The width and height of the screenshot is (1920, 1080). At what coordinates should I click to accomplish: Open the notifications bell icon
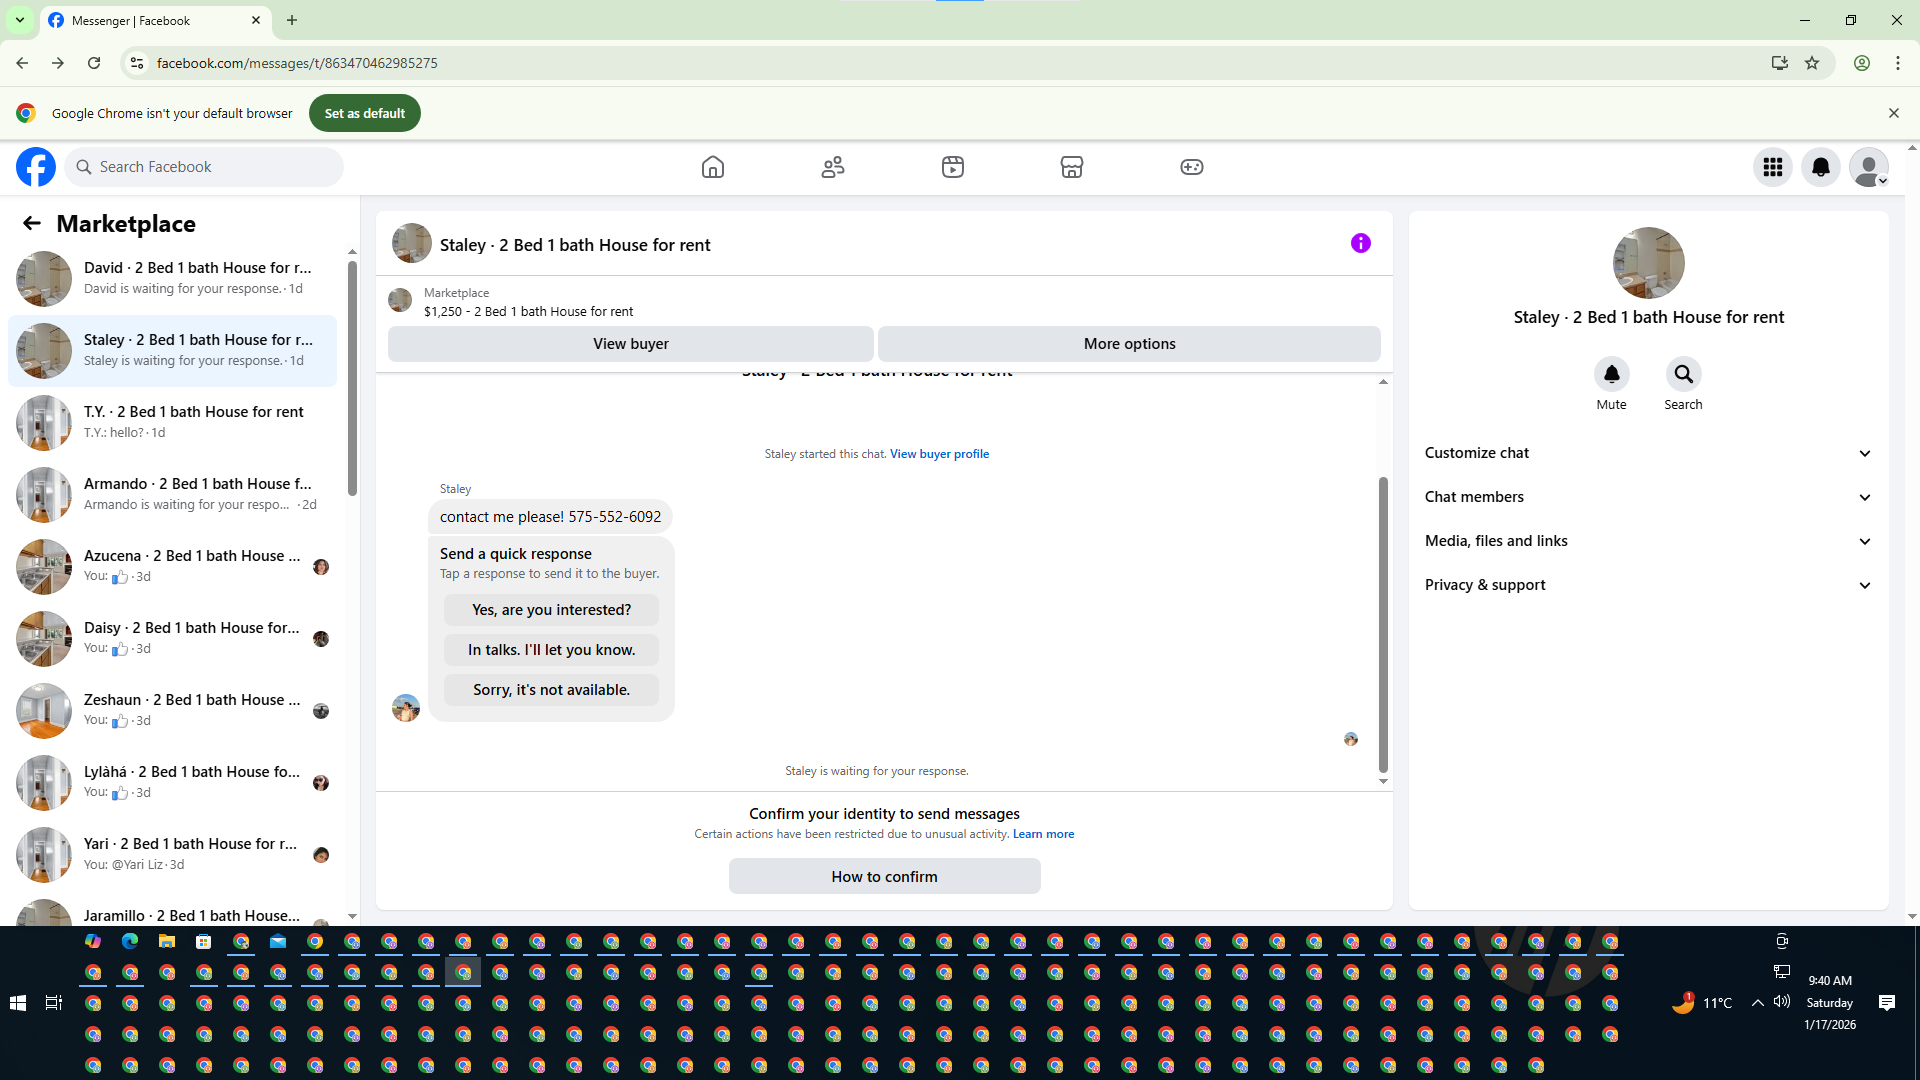[x=1820, y=167]
